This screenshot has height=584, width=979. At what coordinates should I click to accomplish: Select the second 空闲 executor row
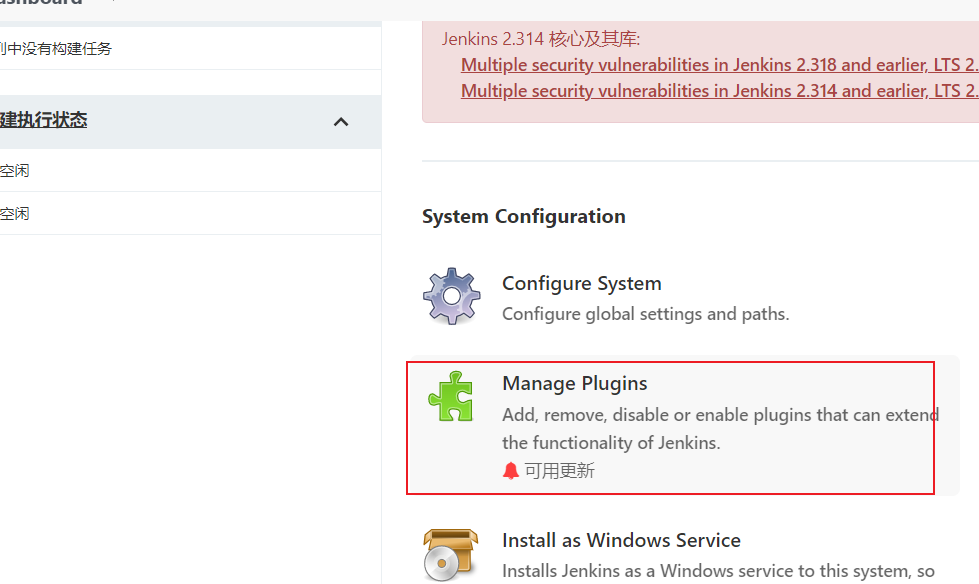coord(15,214)
